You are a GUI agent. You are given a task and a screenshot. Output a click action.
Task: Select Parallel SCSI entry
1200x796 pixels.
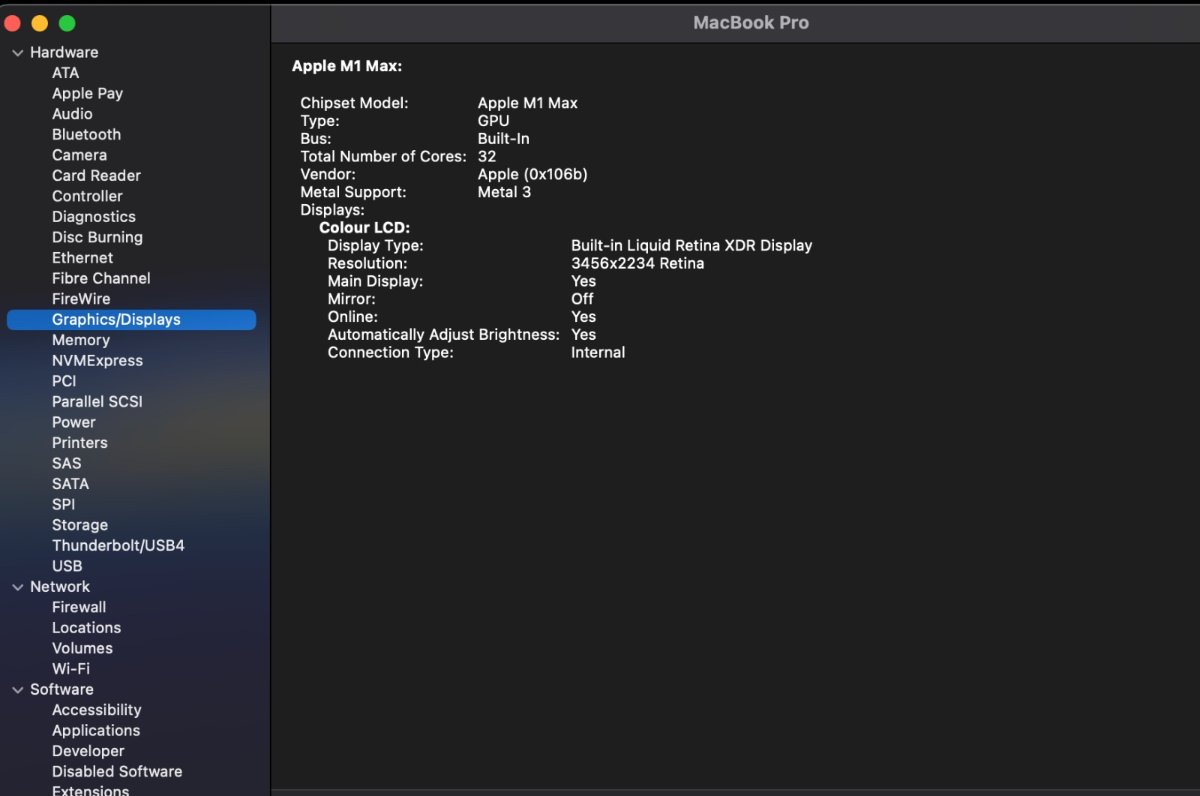[97, 402]
